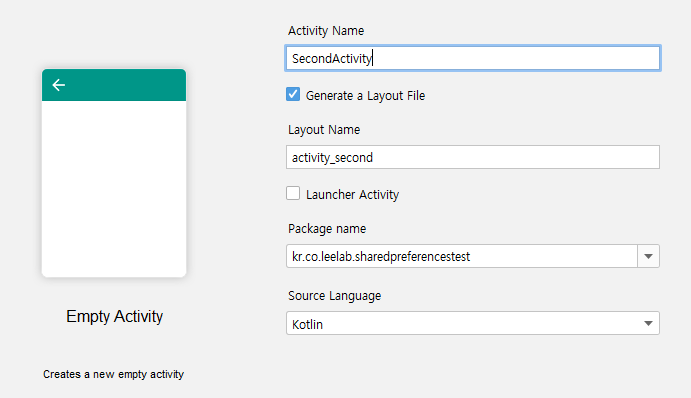Select the Kotlin source language combo box
Screen dimensions: 691x398
pos(473,324)
